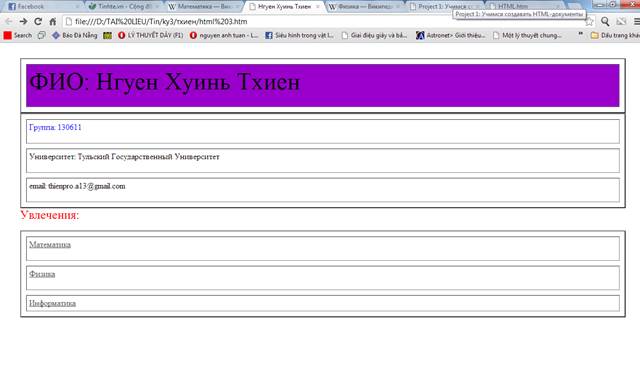Click the email thienpro.a13@gmail.com text
The image size is (640, 366).
pyautogui.click(x=77, y=186)
